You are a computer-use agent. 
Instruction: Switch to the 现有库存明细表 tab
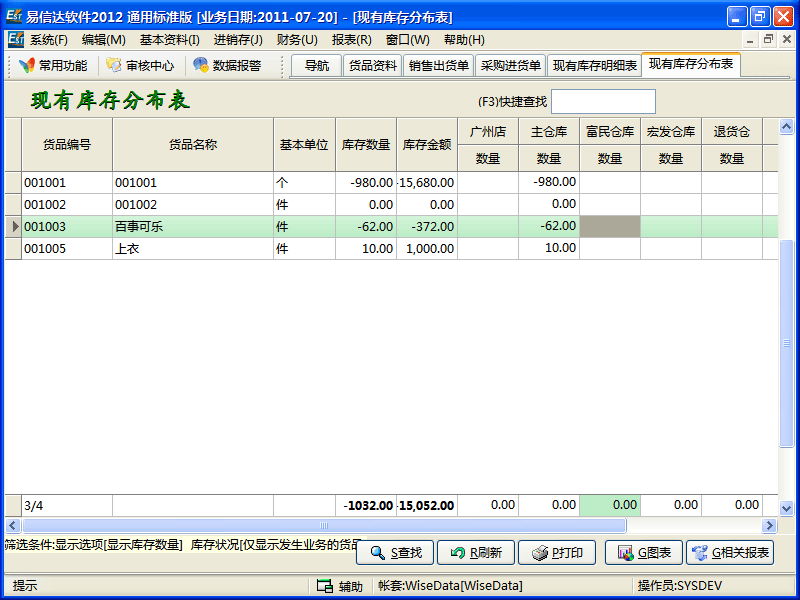click(x=595, y=66)
